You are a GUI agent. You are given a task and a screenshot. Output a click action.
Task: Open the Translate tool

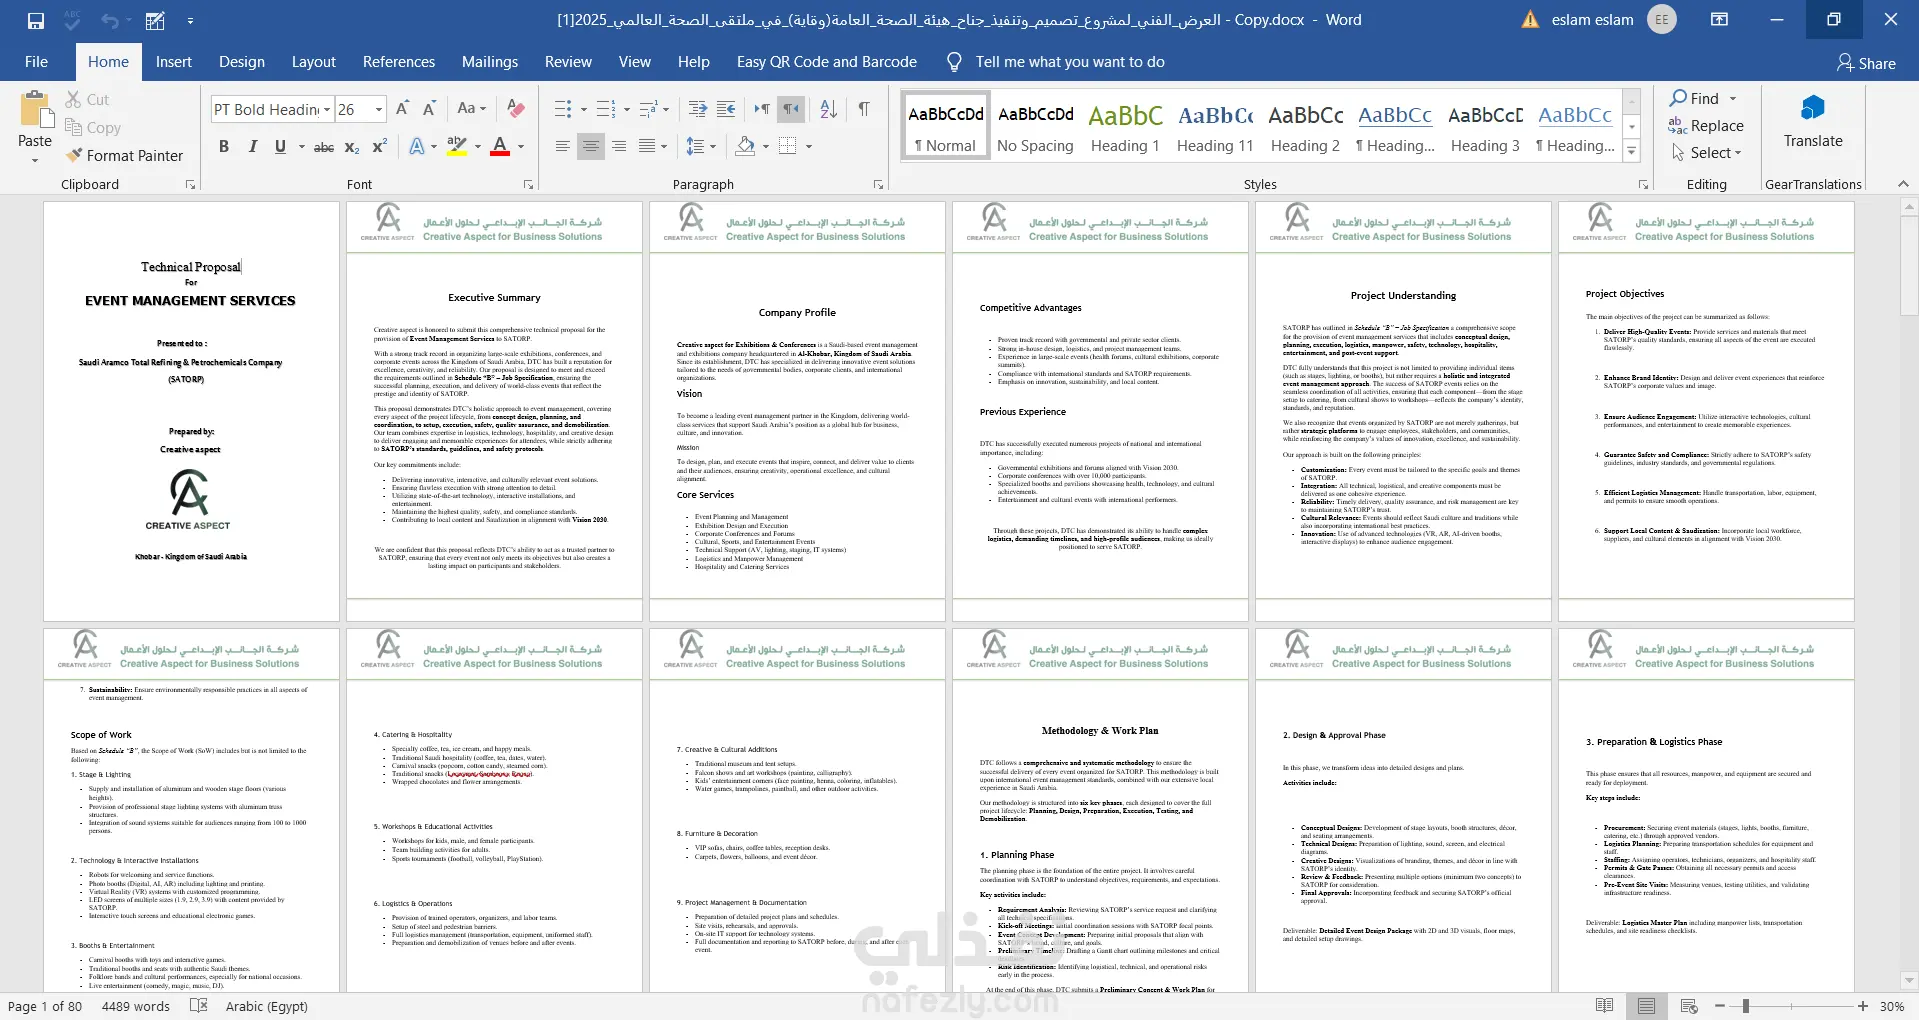point(1812,123)
